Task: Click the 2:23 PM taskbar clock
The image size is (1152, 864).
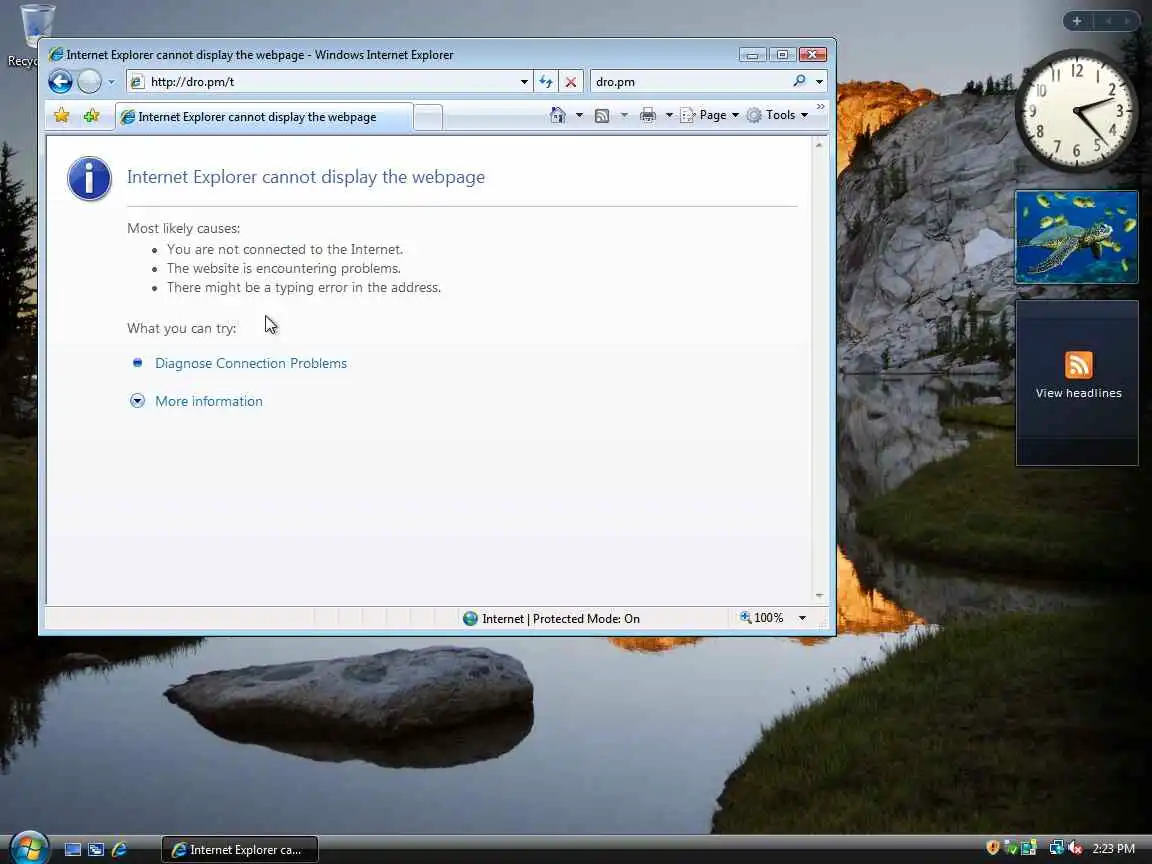Action: click(1114, 849)
